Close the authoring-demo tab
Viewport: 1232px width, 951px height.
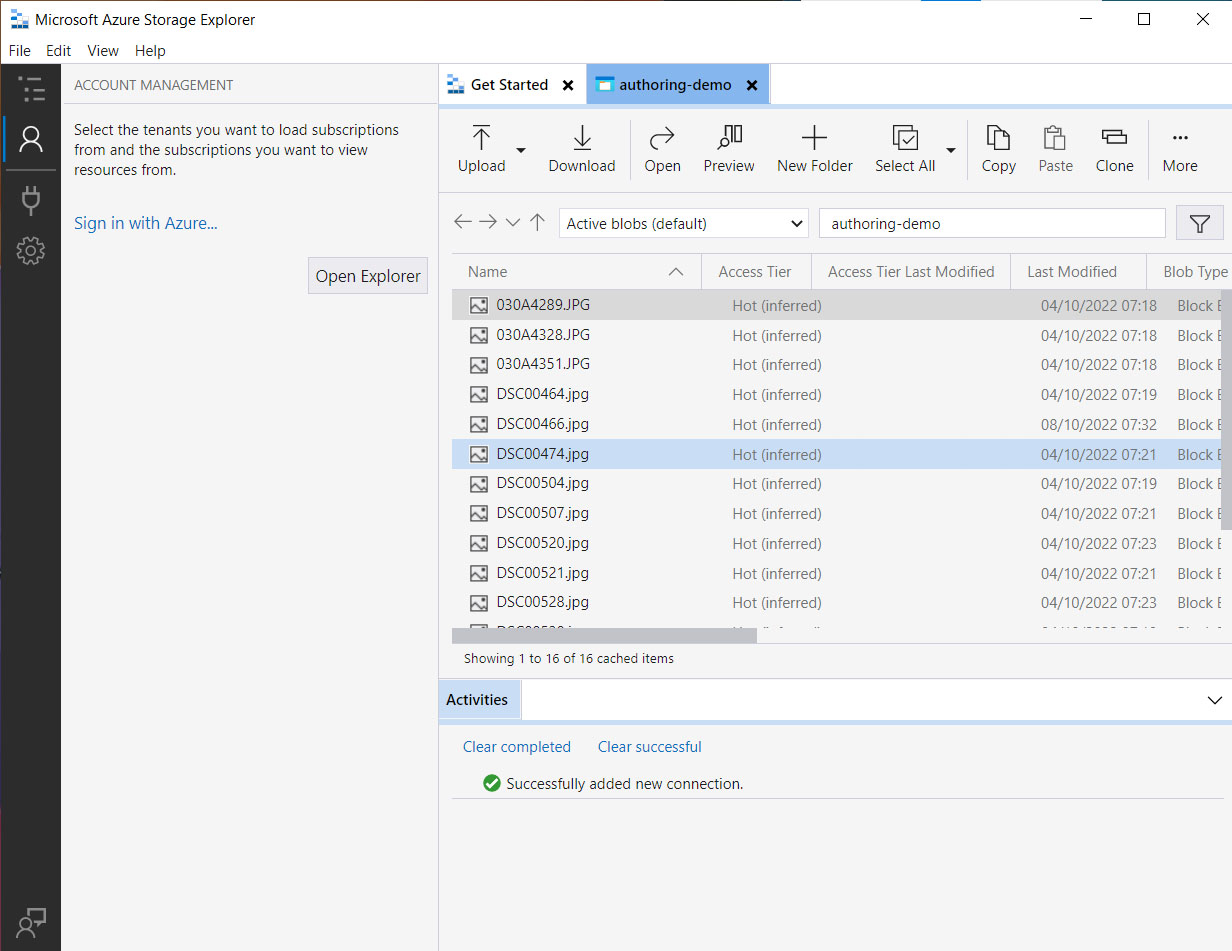click(752, 85)
